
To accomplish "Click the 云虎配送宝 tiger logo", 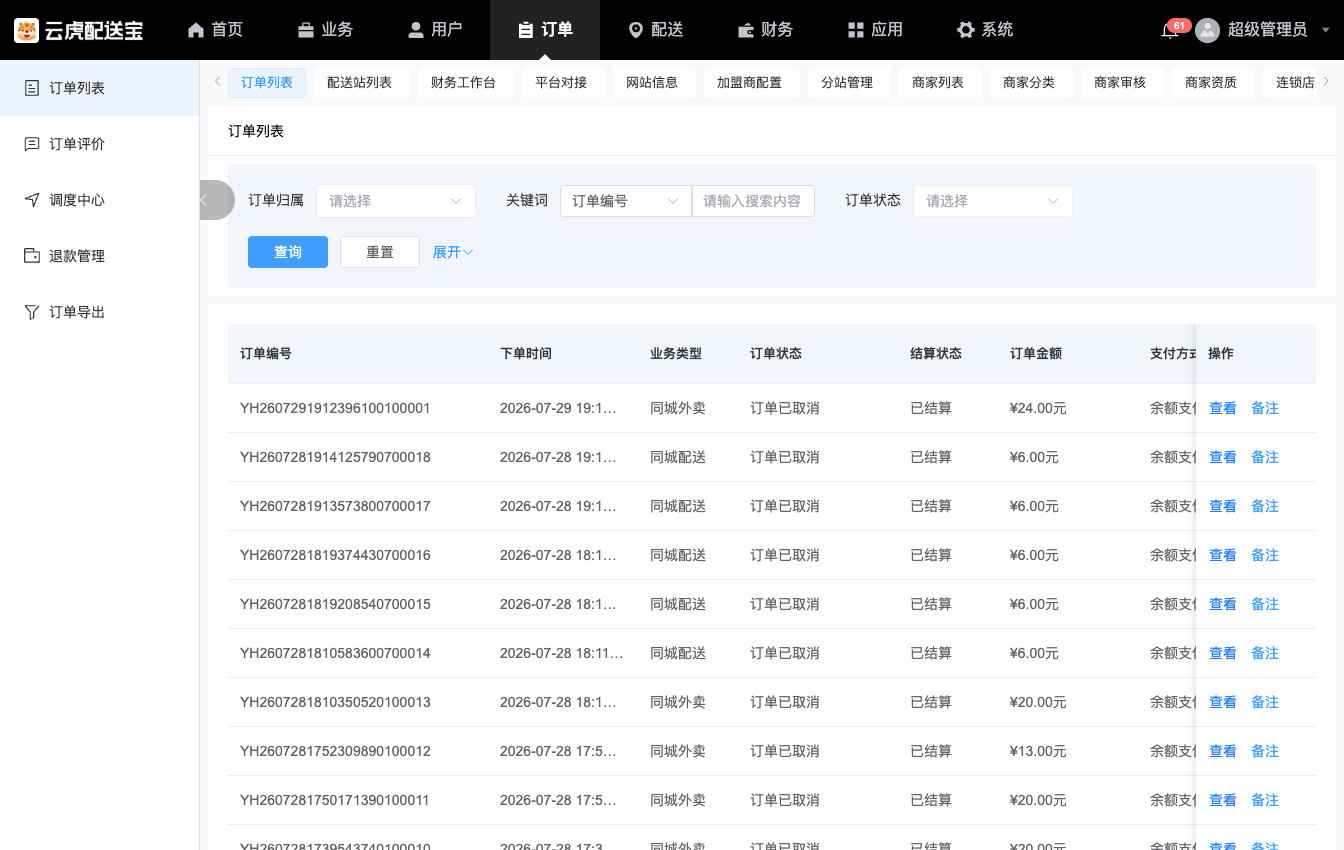I will point(27,30).
